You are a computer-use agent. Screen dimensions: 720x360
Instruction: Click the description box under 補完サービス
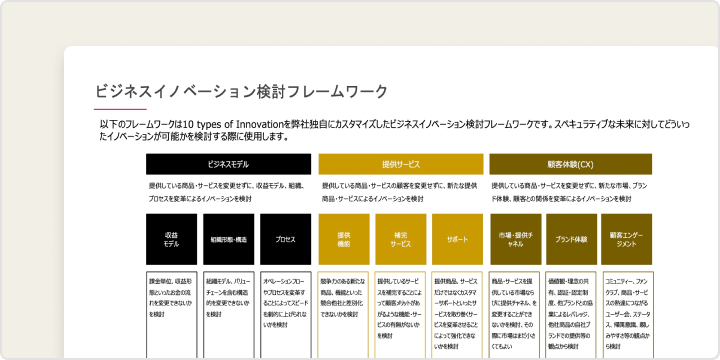click(x=400, y=315)
